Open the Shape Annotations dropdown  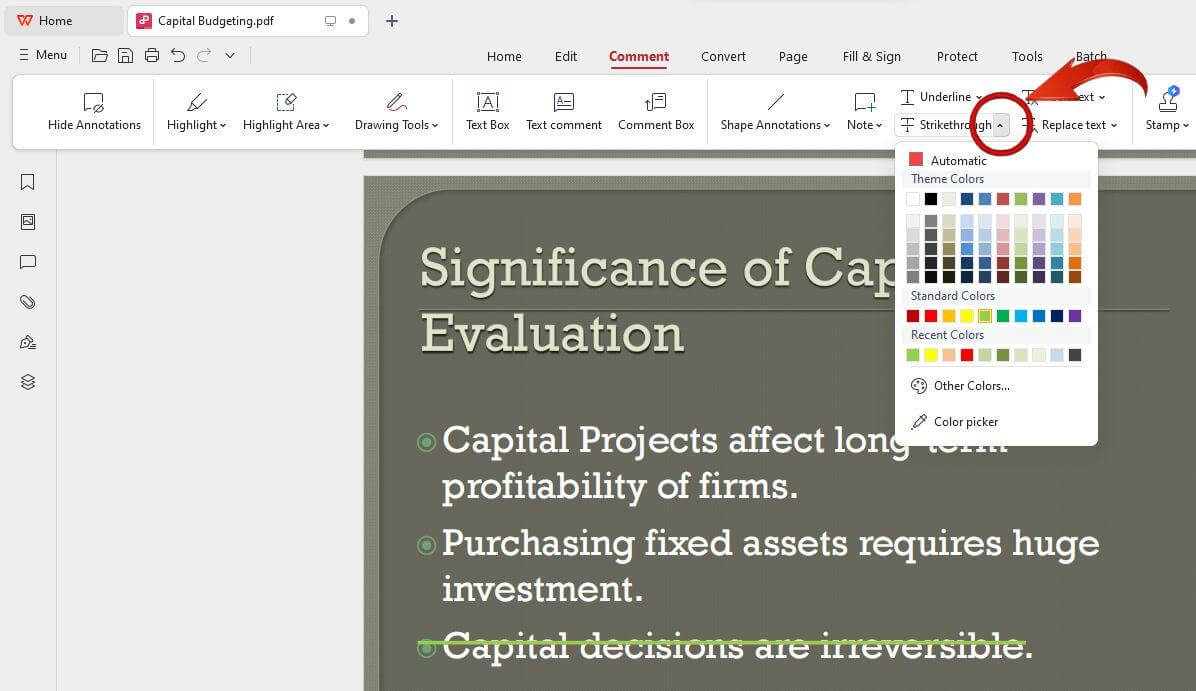[x=827, y=126]
